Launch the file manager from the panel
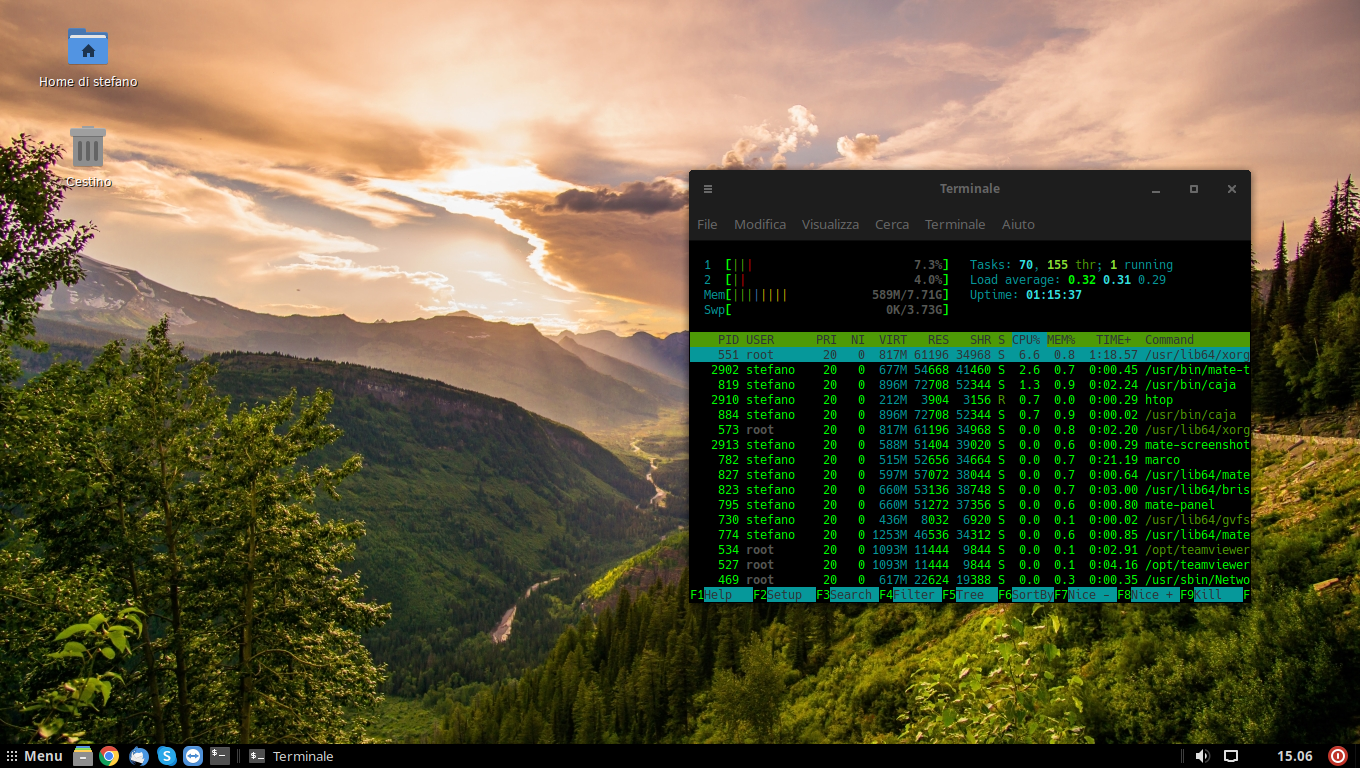 (83, 756)
